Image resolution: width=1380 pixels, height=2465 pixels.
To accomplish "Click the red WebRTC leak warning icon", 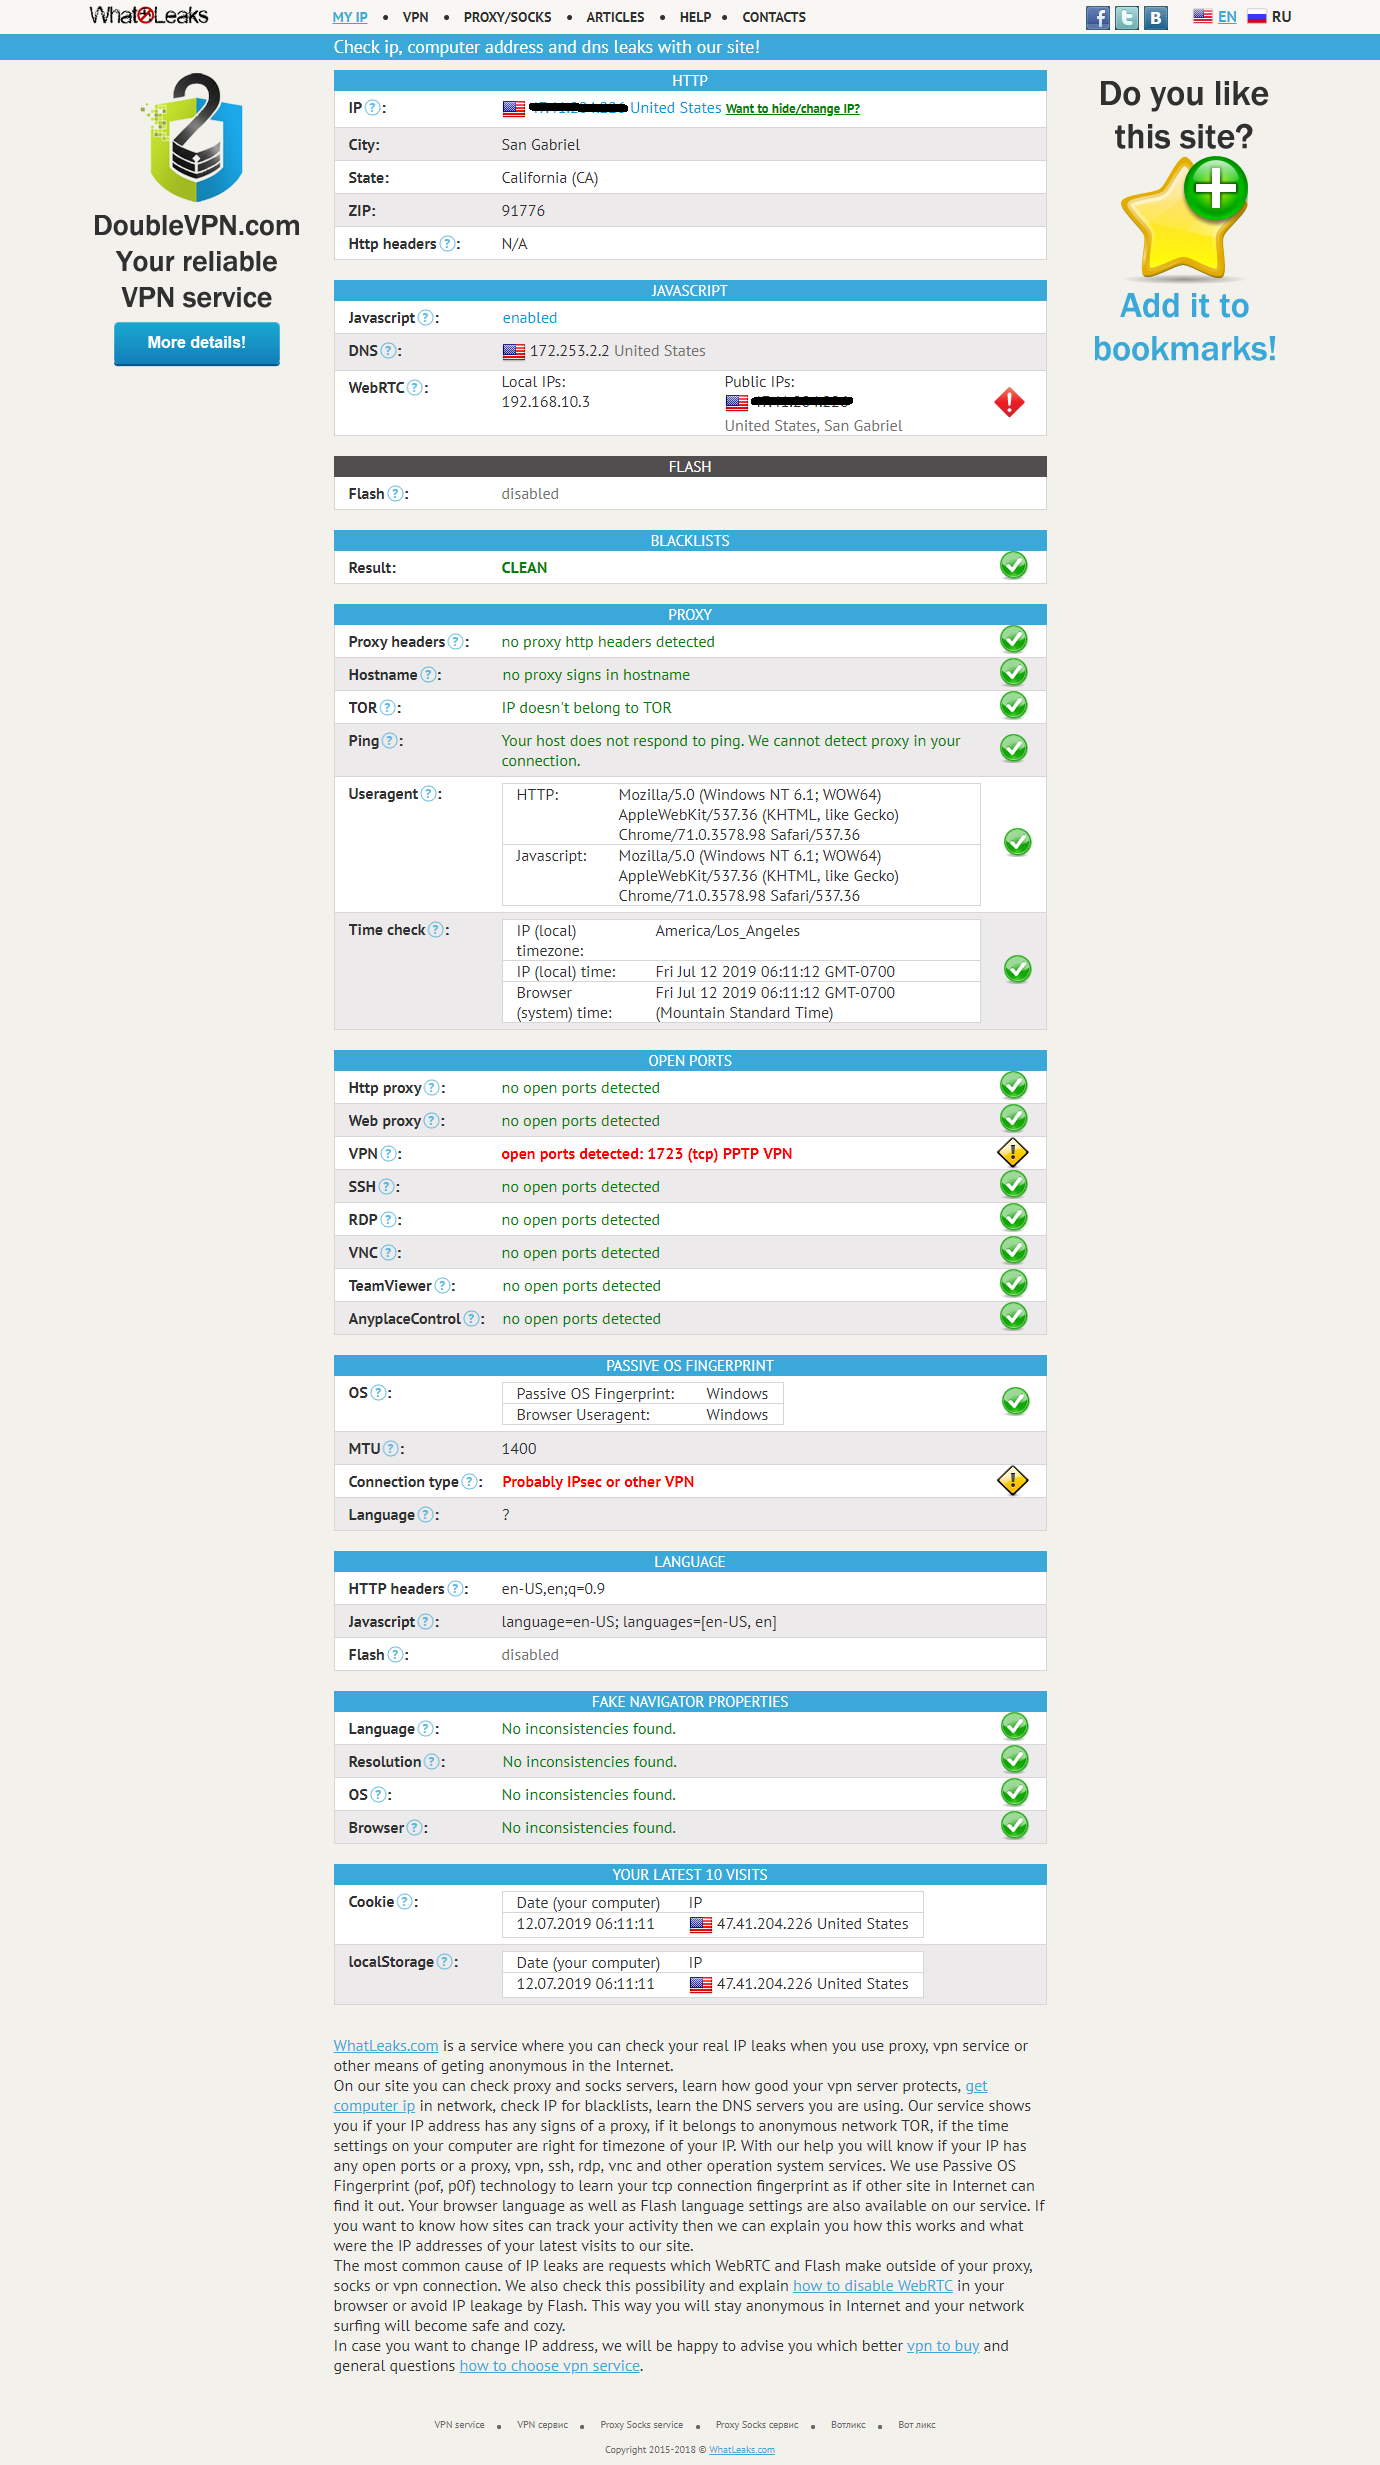I will coord(1009,402).
